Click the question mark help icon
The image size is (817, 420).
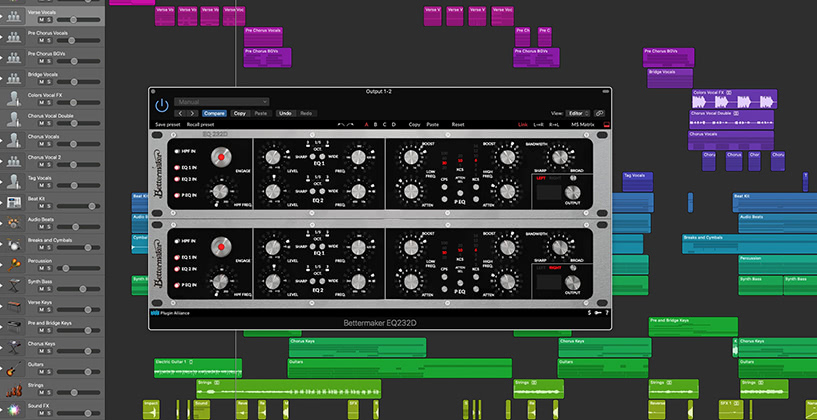606,313
